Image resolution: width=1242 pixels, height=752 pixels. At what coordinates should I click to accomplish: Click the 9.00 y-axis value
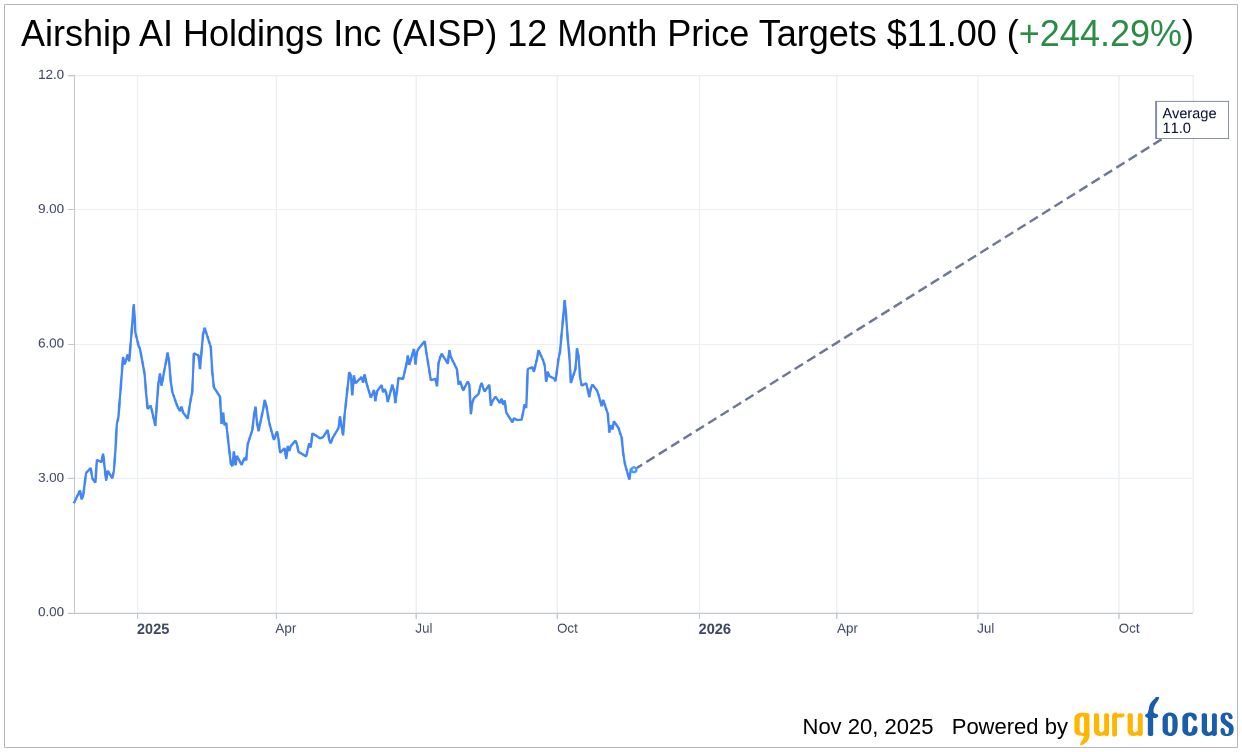point(51,209)
